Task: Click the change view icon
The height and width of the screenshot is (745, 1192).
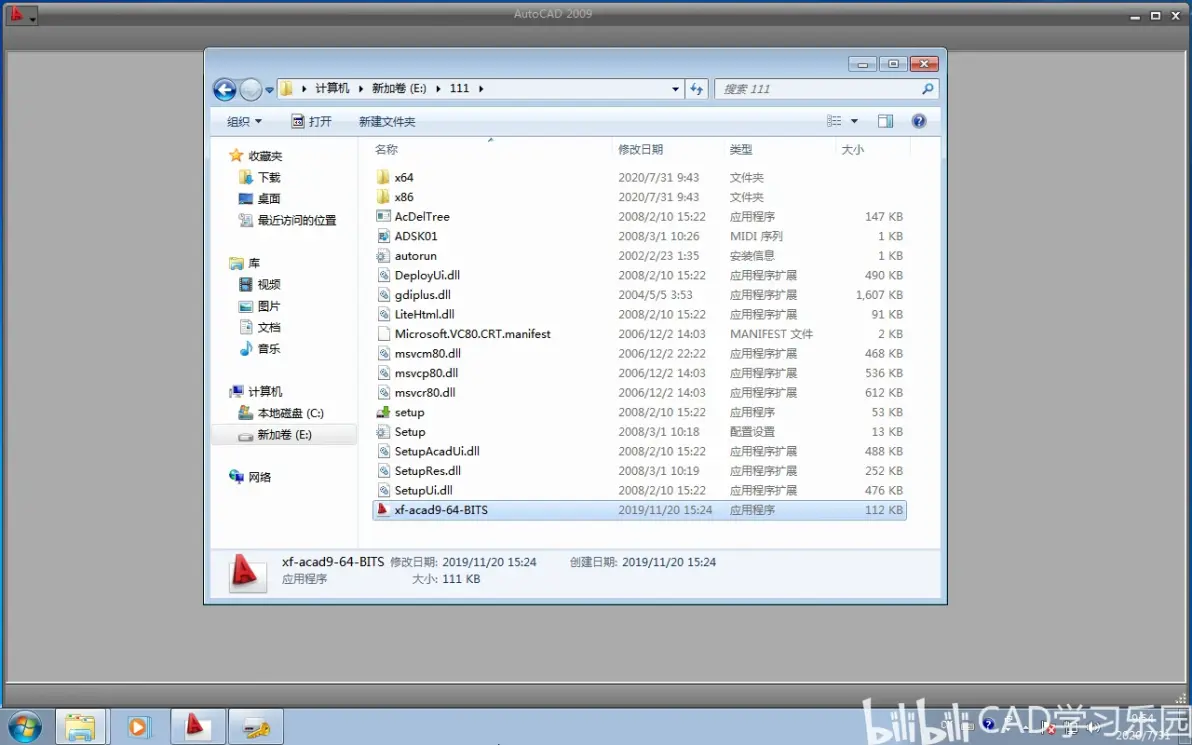Action: [834, 121]
